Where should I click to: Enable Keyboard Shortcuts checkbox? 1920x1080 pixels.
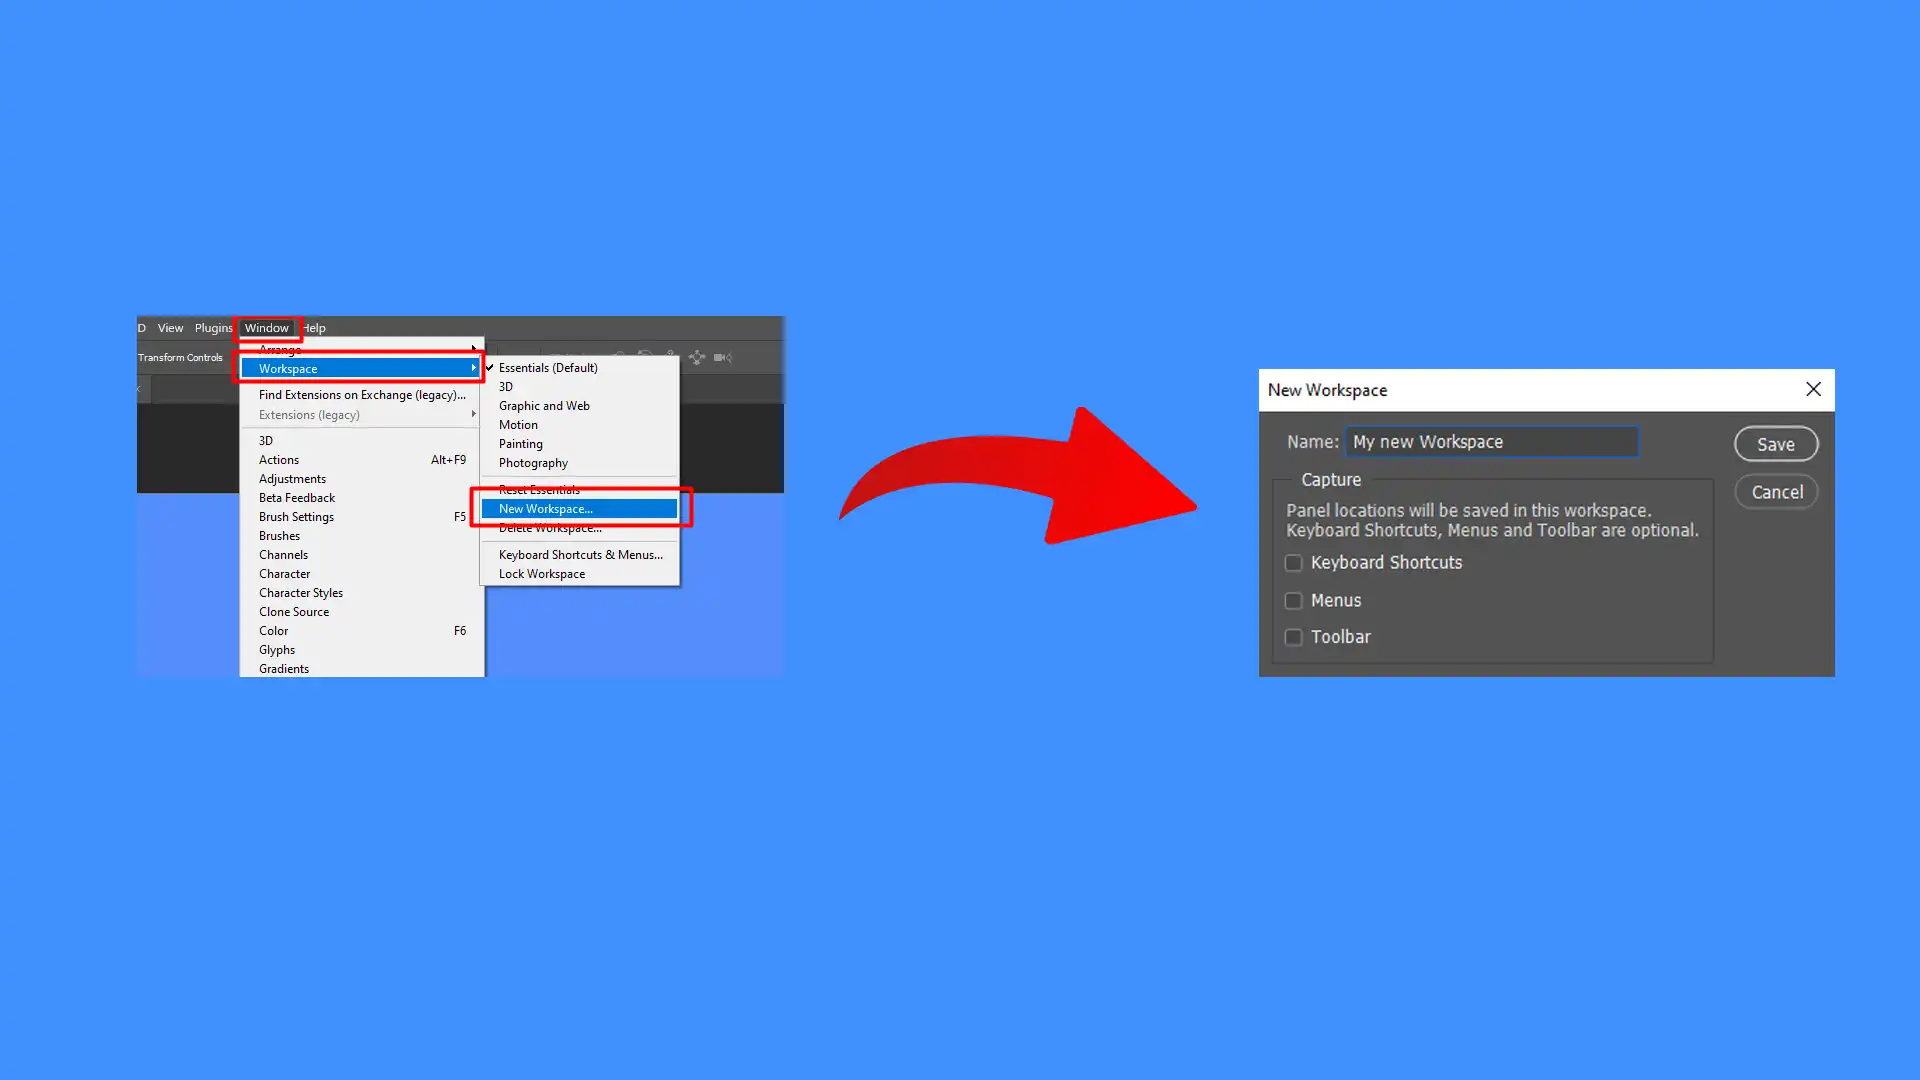[1294, 562]
